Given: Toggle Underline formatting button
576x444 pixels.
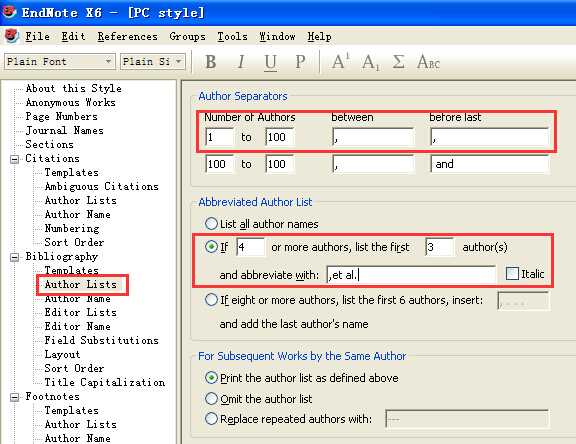Looking at the screenshot, I should [x=270, y=62].
